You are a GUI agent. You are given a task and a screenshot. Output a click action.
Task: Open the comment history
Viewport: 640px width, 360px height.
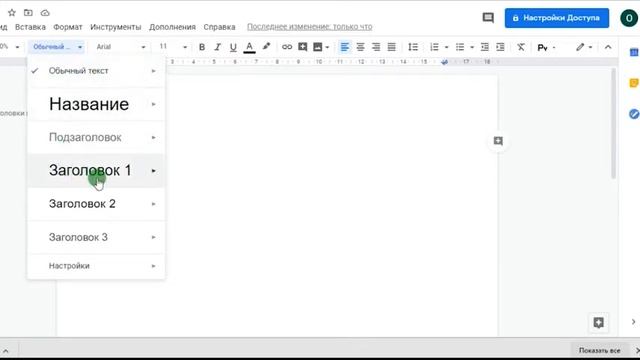pos(488,18)
